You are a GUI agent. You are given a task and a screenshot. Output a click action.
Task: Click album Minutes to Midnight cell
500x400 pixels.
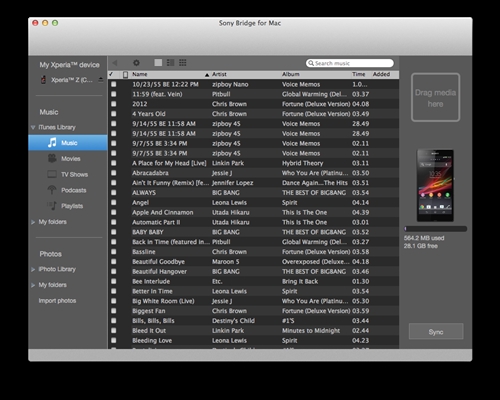[x=311, y=331]
